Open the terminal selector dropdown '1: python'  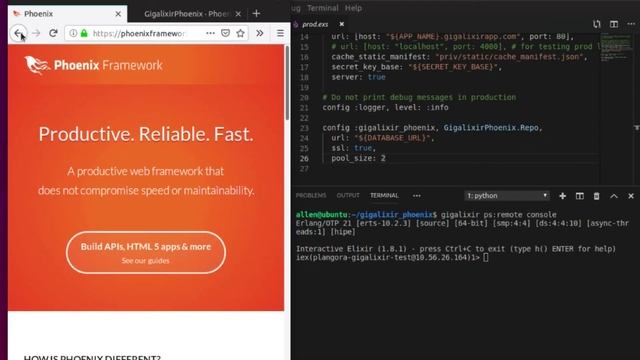pyautogui.click(x=507, y=196)
